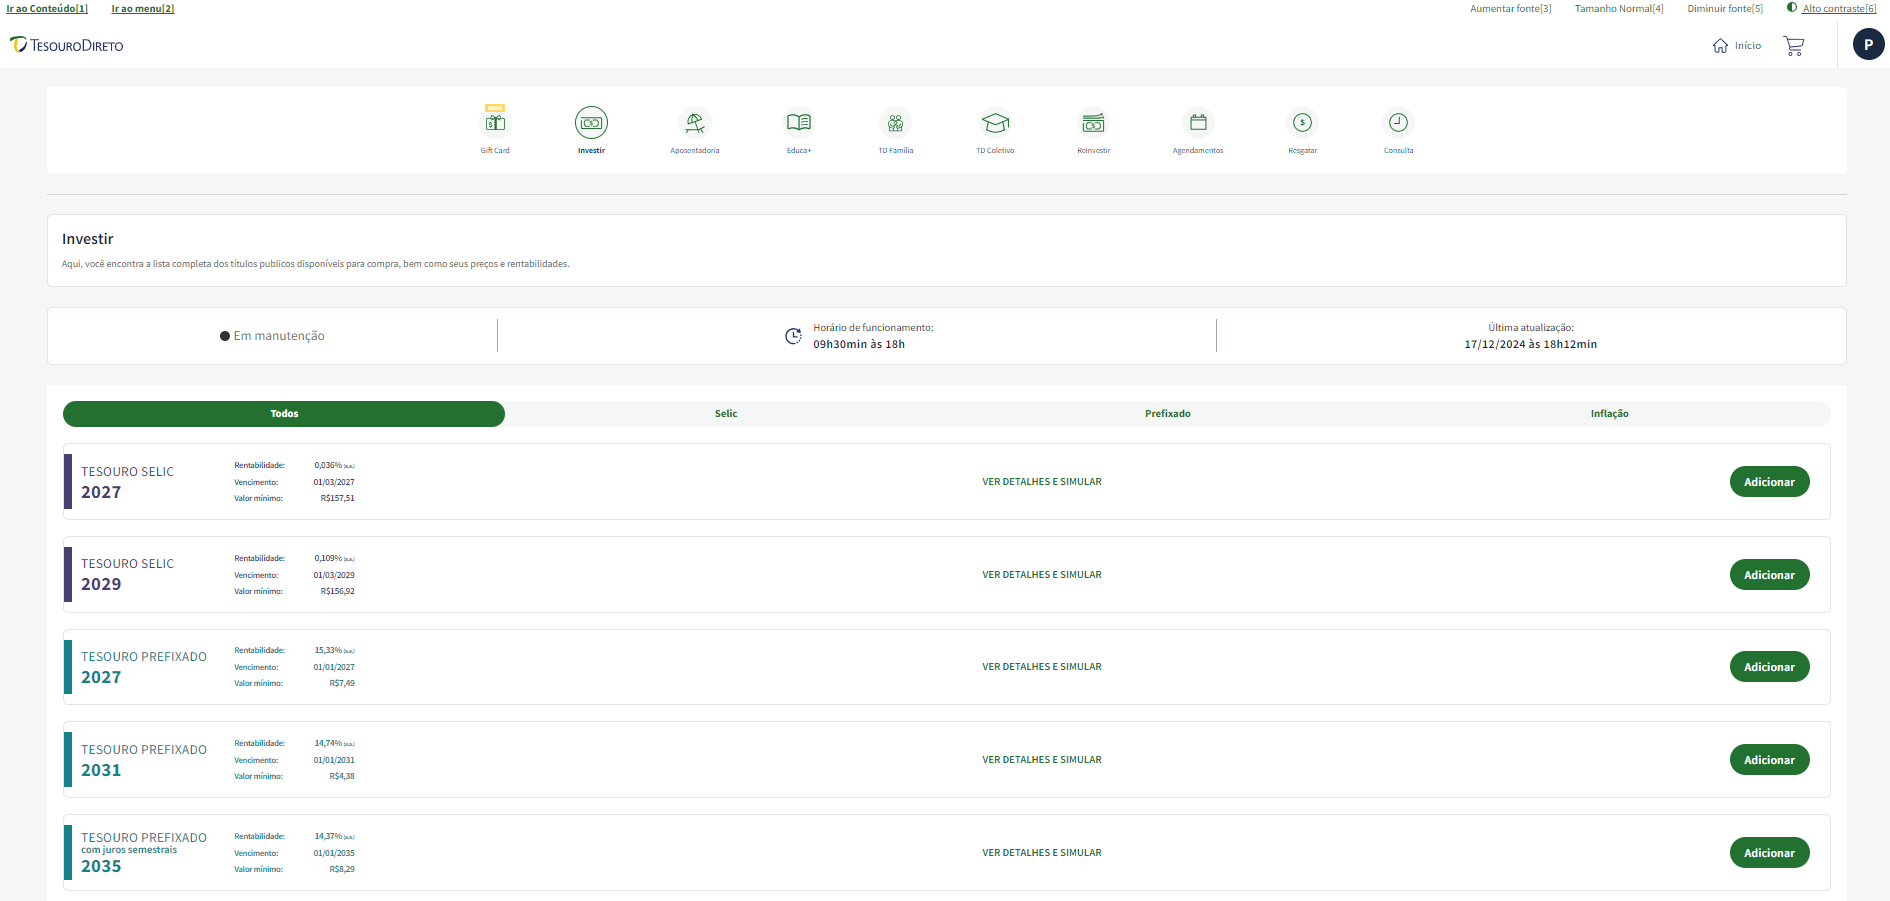View details and simulate Tesouro Selic 2029
The height and width of the screenshot is (901, 1890).
1042,575
